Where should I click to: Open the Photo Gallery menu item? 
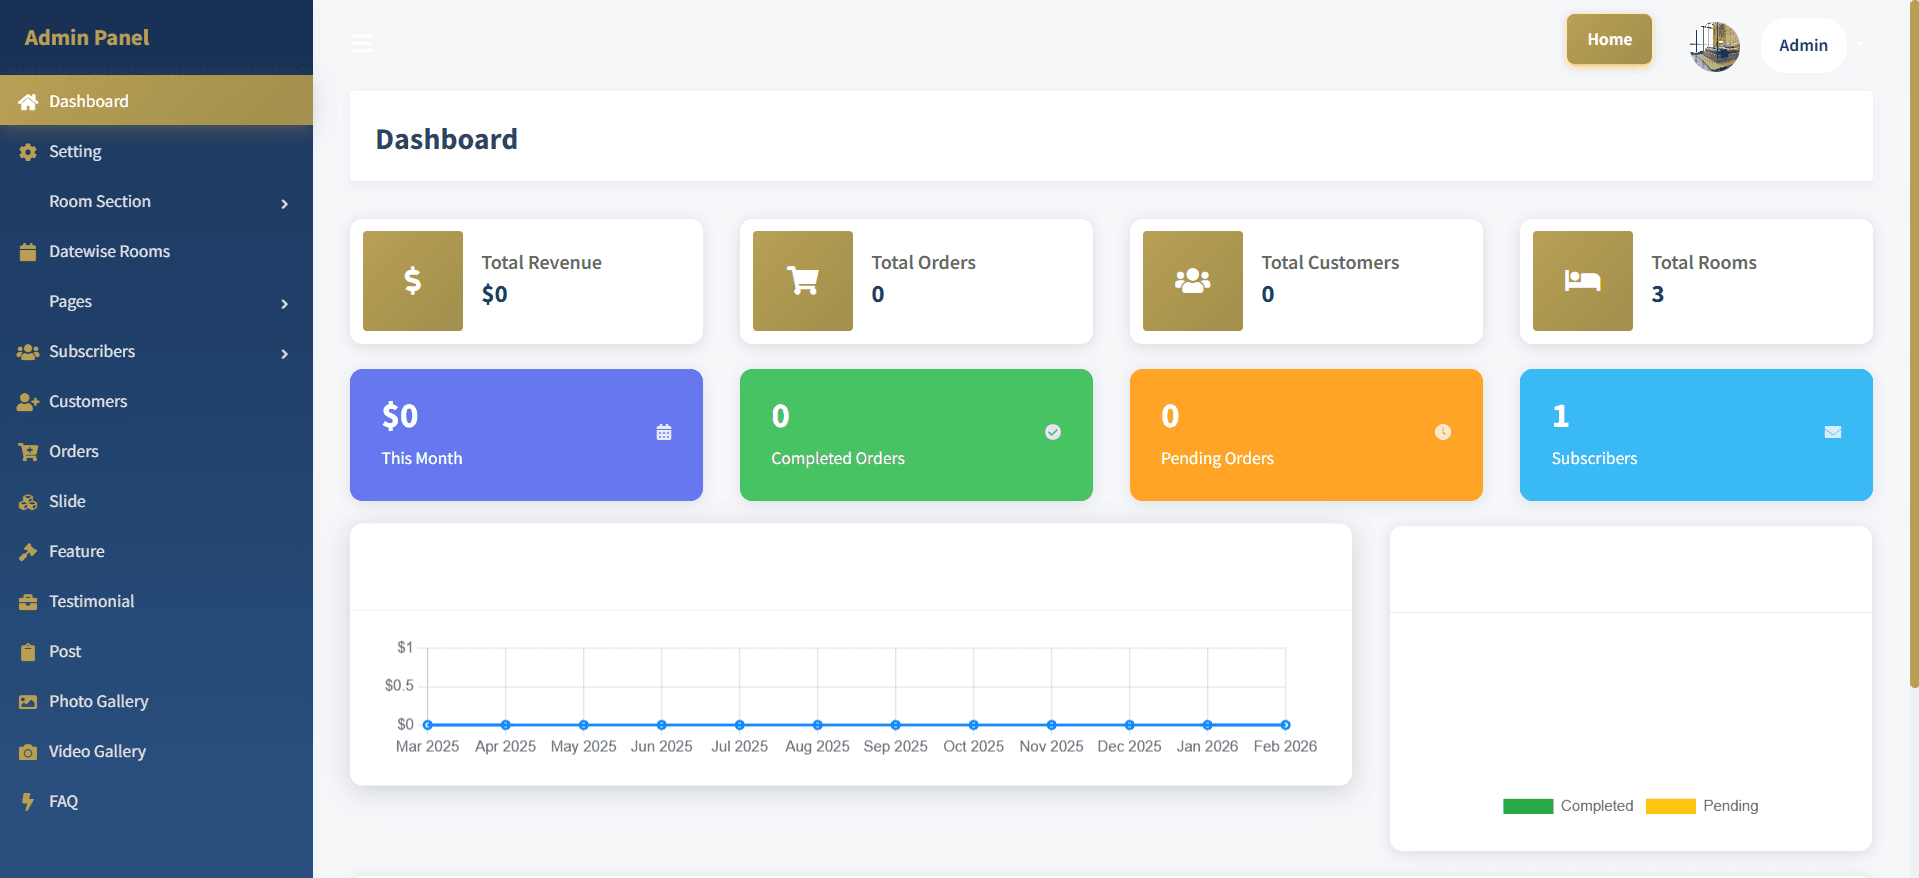pyautogui.click(x=156, y=701)
